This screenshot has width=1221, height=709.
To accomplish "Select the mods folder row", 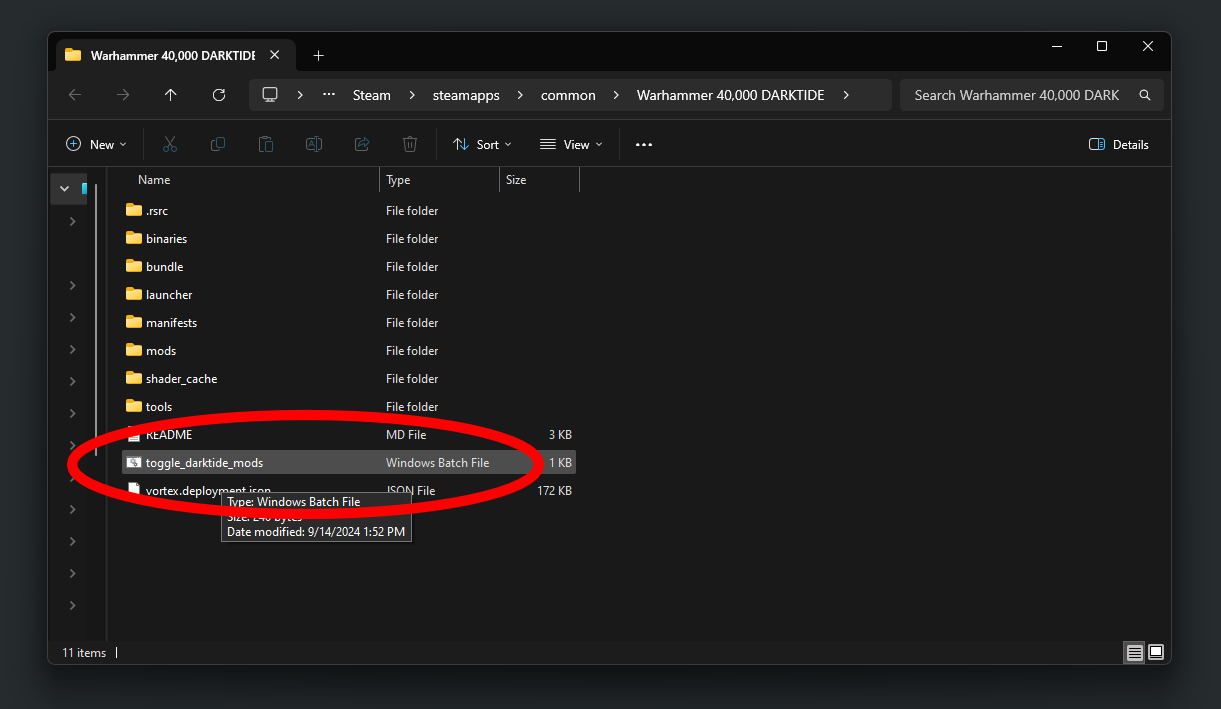I will (x=349, y=350).
